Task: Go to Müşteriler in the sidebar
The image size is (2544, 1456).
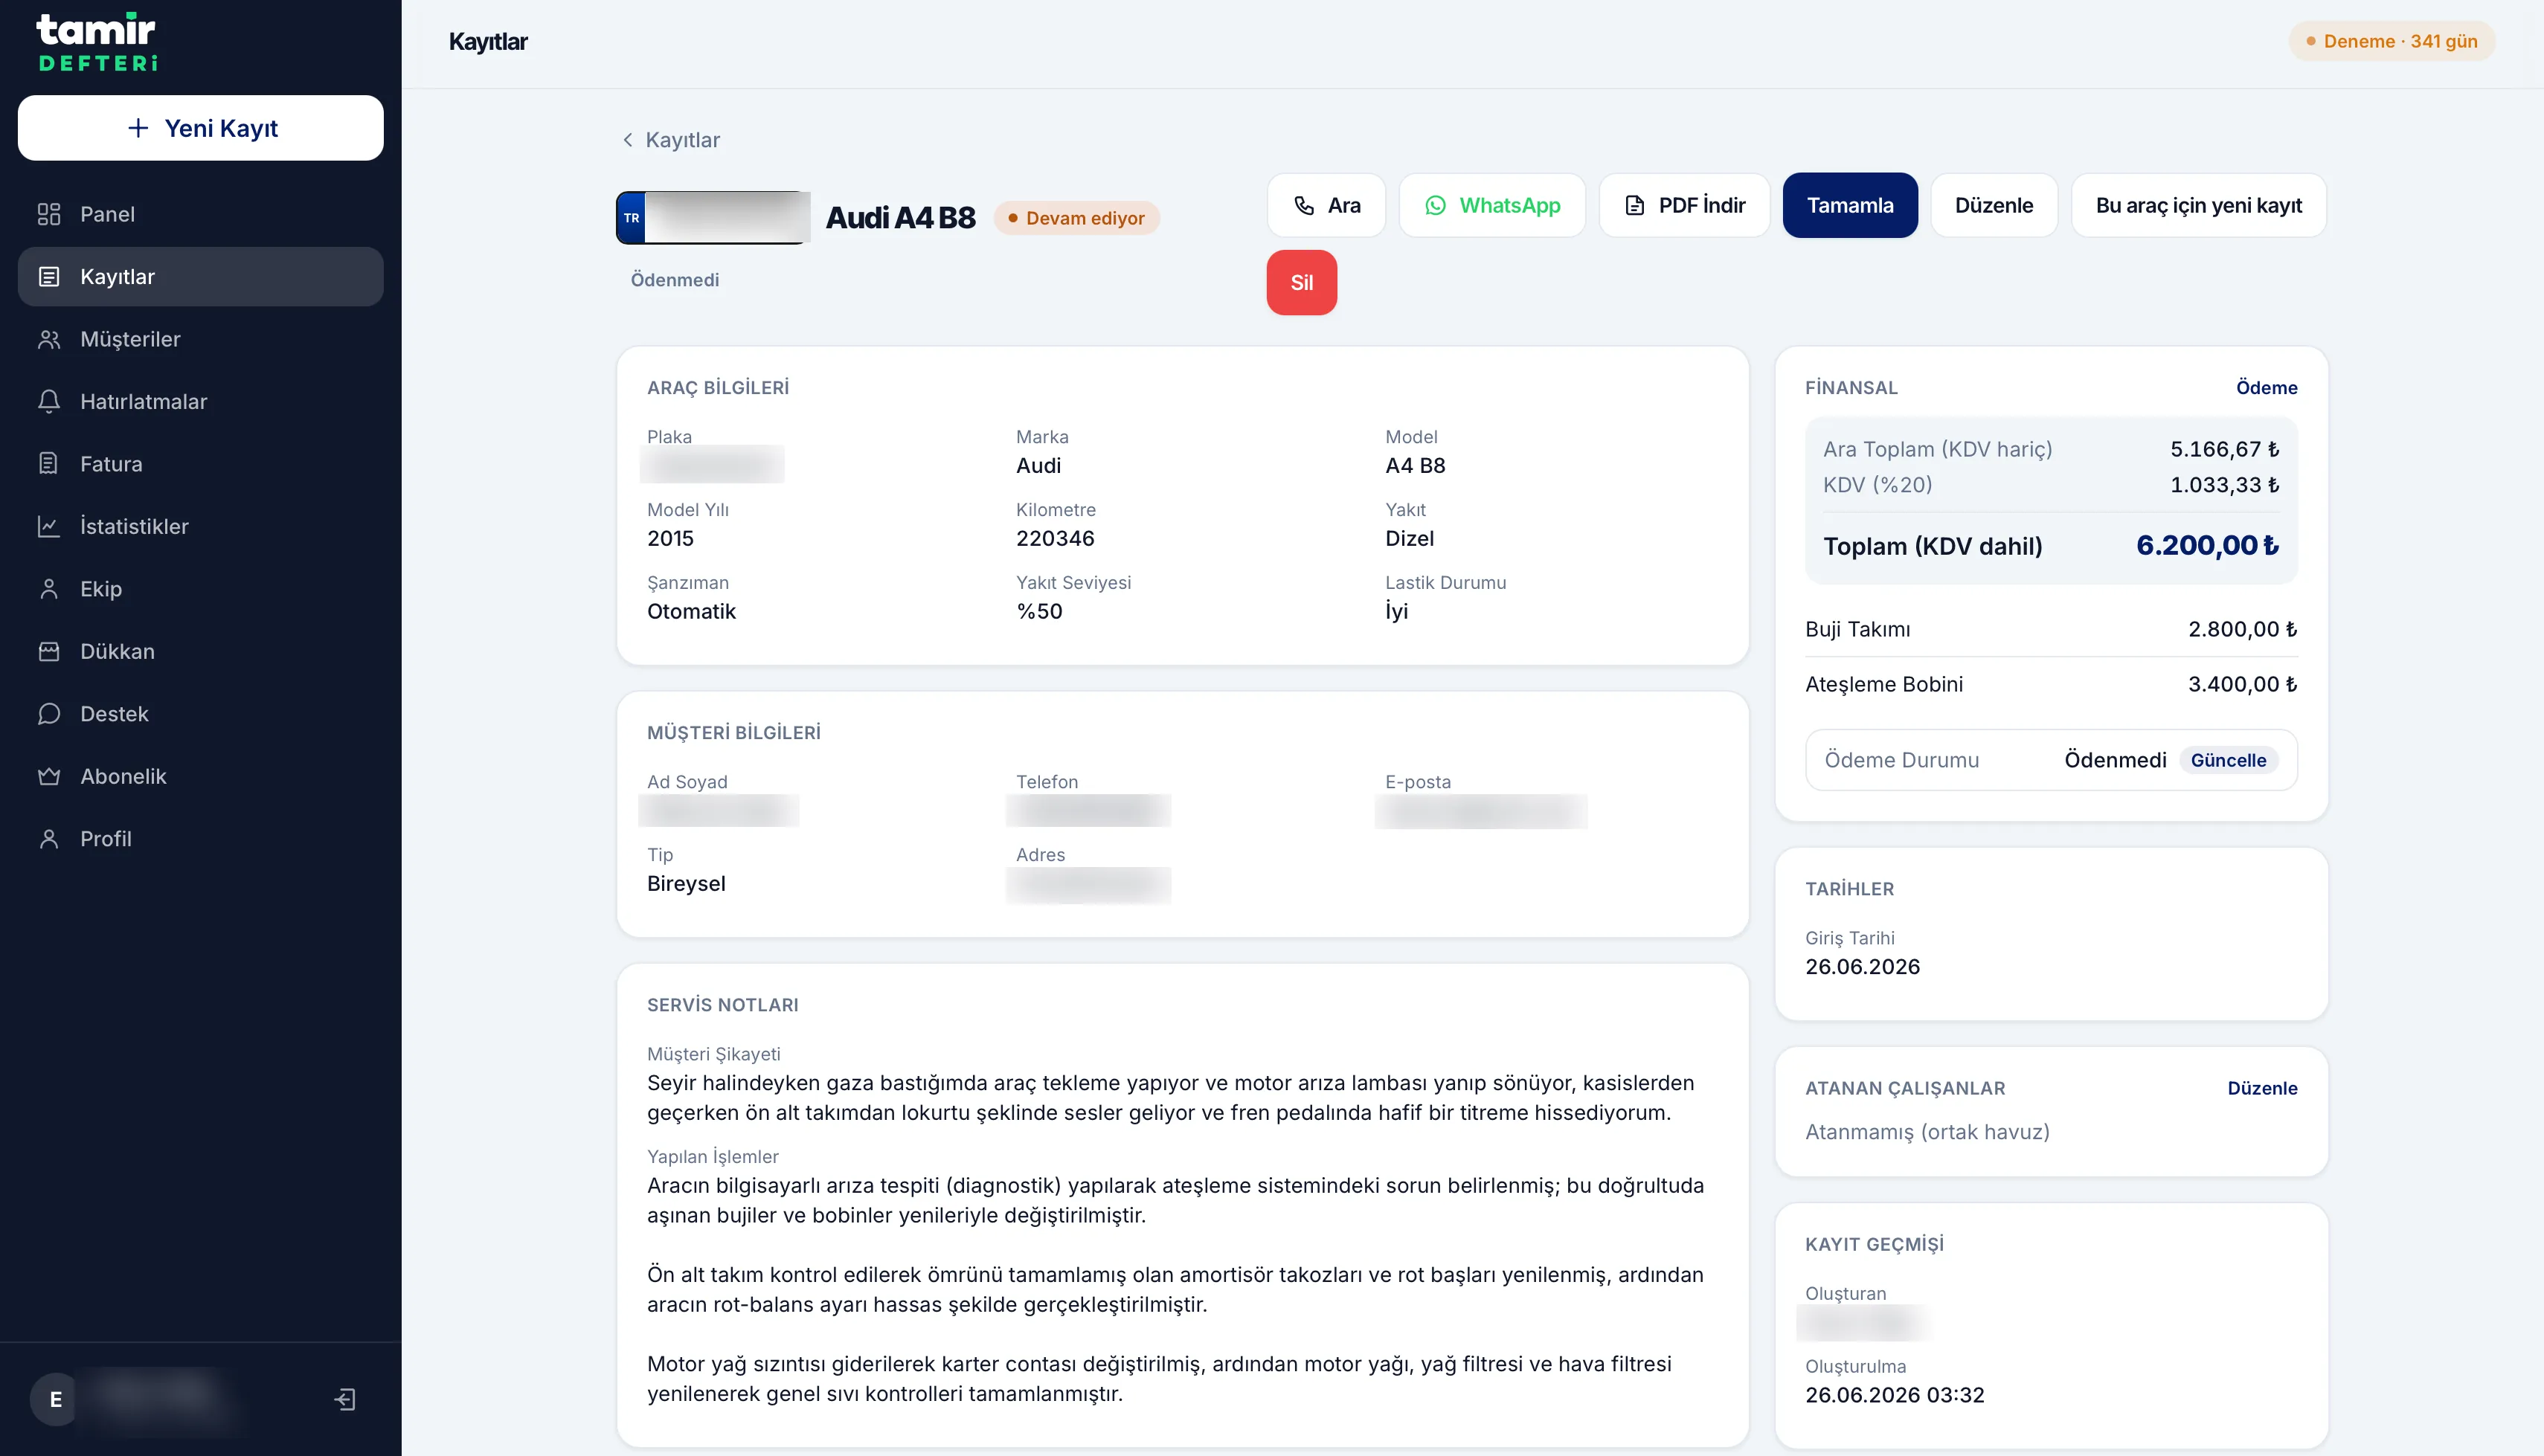Action: (200, 339)
